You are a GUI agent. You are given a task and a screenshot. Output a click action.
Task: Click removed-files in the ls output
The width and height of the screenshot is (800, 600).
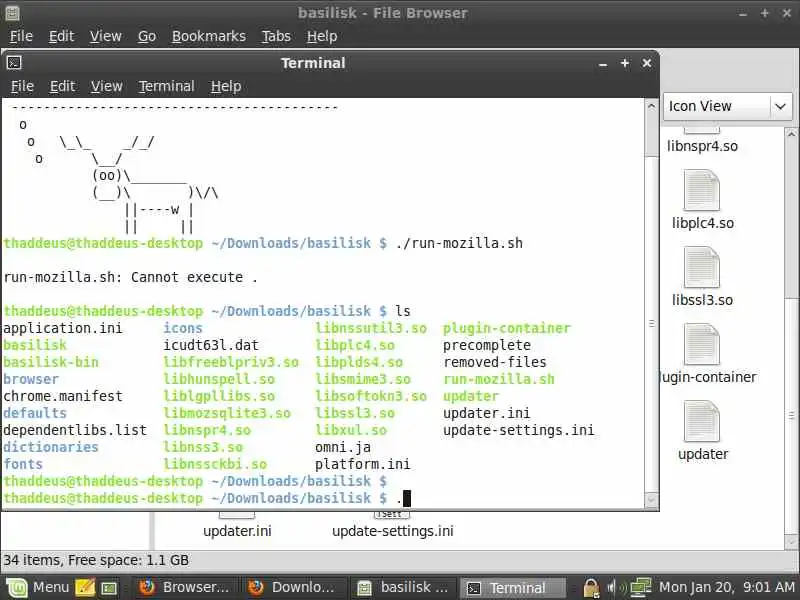tap(494, 362)
